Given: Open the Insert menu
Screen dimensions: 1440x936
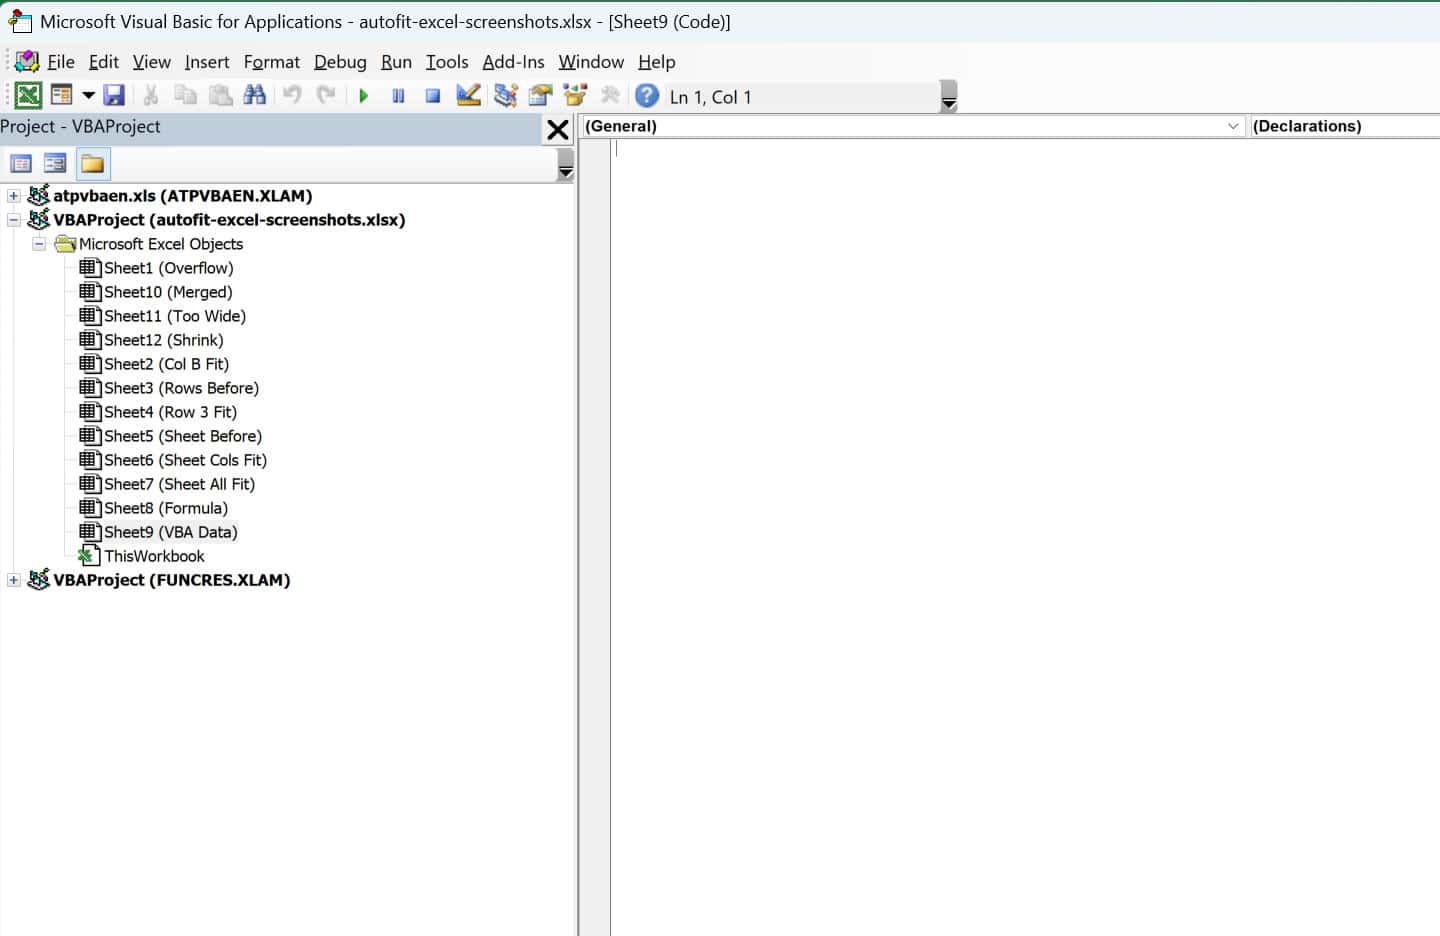Looking at the screenshot, I should [207, 62].
